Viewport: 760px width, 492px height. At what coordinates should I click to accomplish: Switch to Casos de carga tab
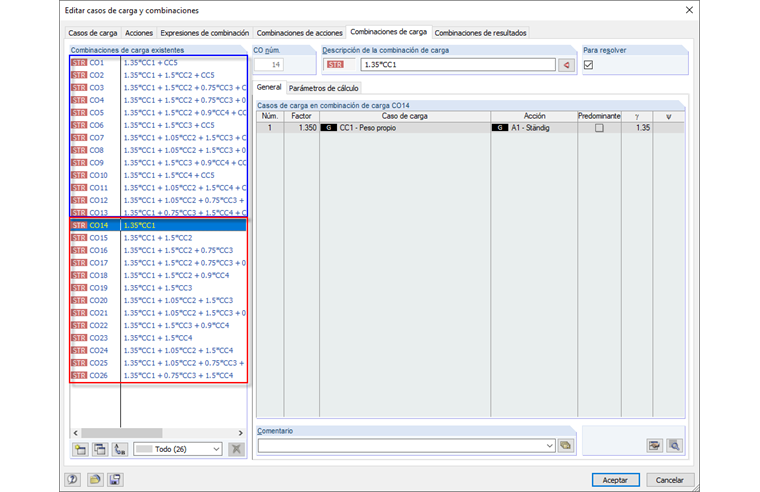point(93,33)
